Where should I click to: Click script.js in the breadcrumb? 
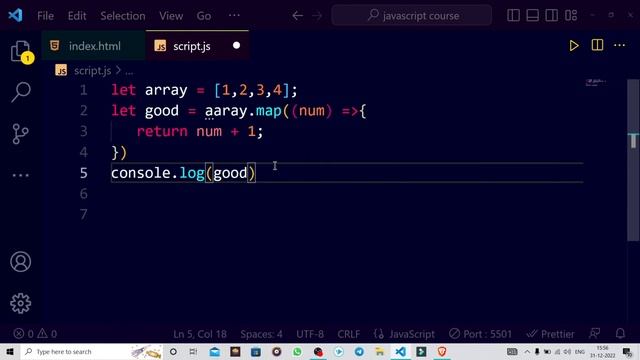tap(92, 71)
